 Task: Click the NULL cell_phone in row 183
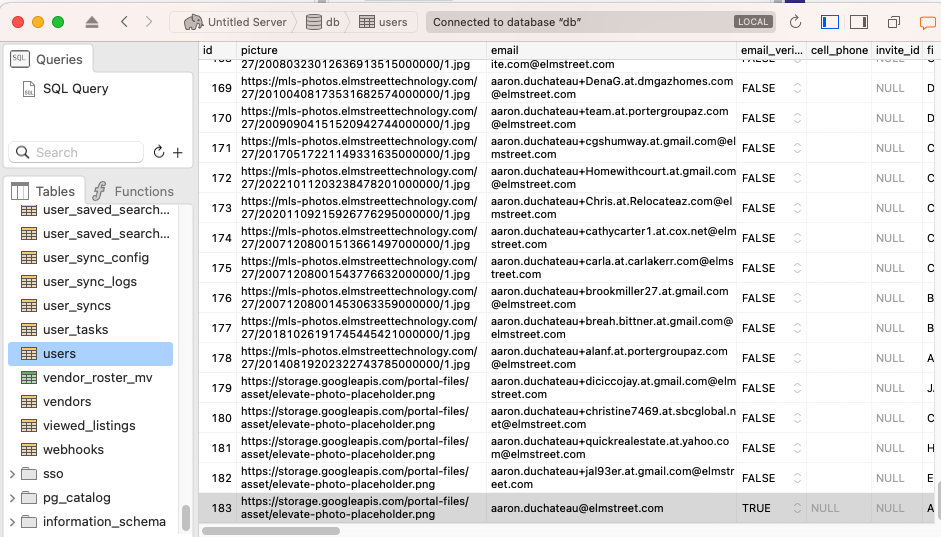825,508
